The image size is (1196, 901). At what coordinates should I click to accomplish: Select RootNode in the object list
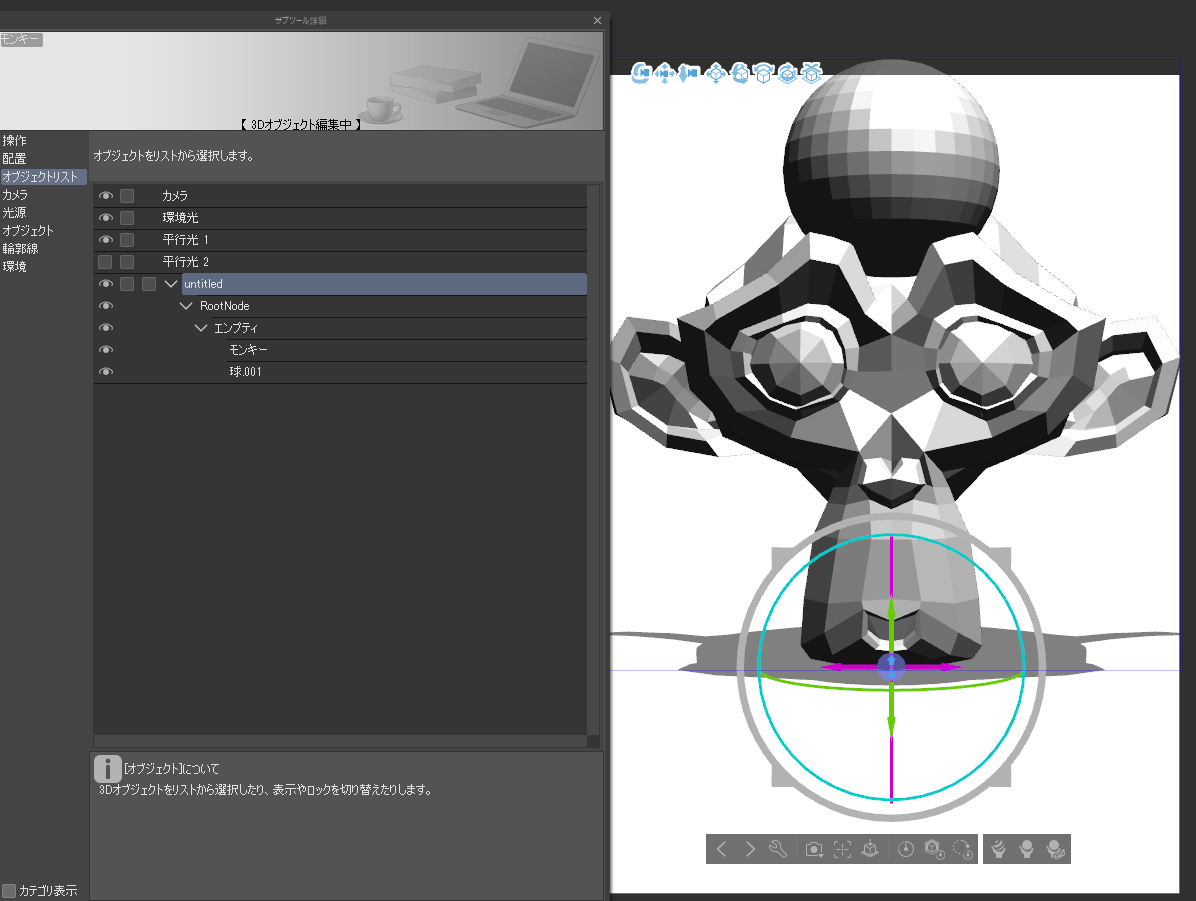pyautogui.click(x=224, y=306)
